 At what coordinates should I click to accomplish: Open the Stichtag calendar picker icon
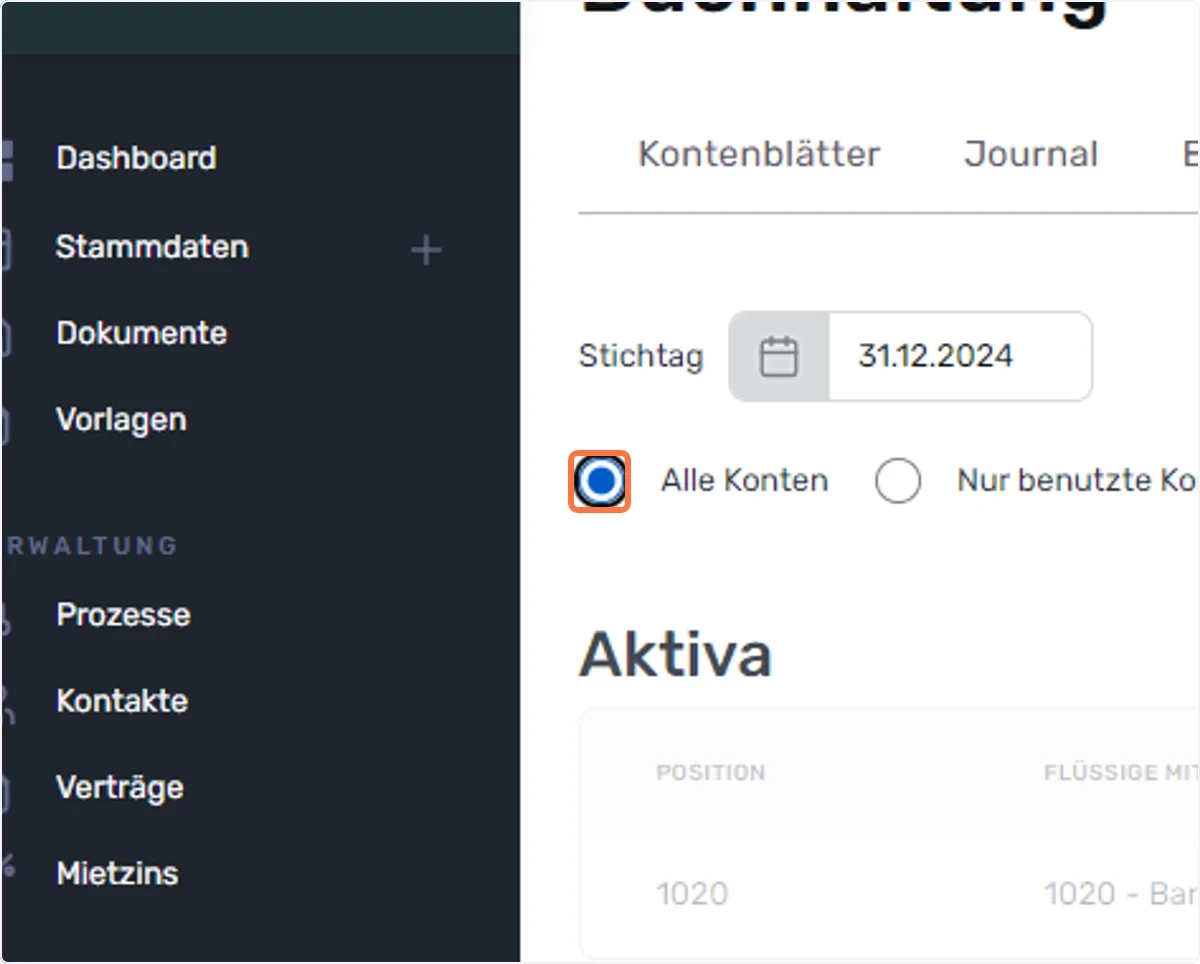(779, 357)
